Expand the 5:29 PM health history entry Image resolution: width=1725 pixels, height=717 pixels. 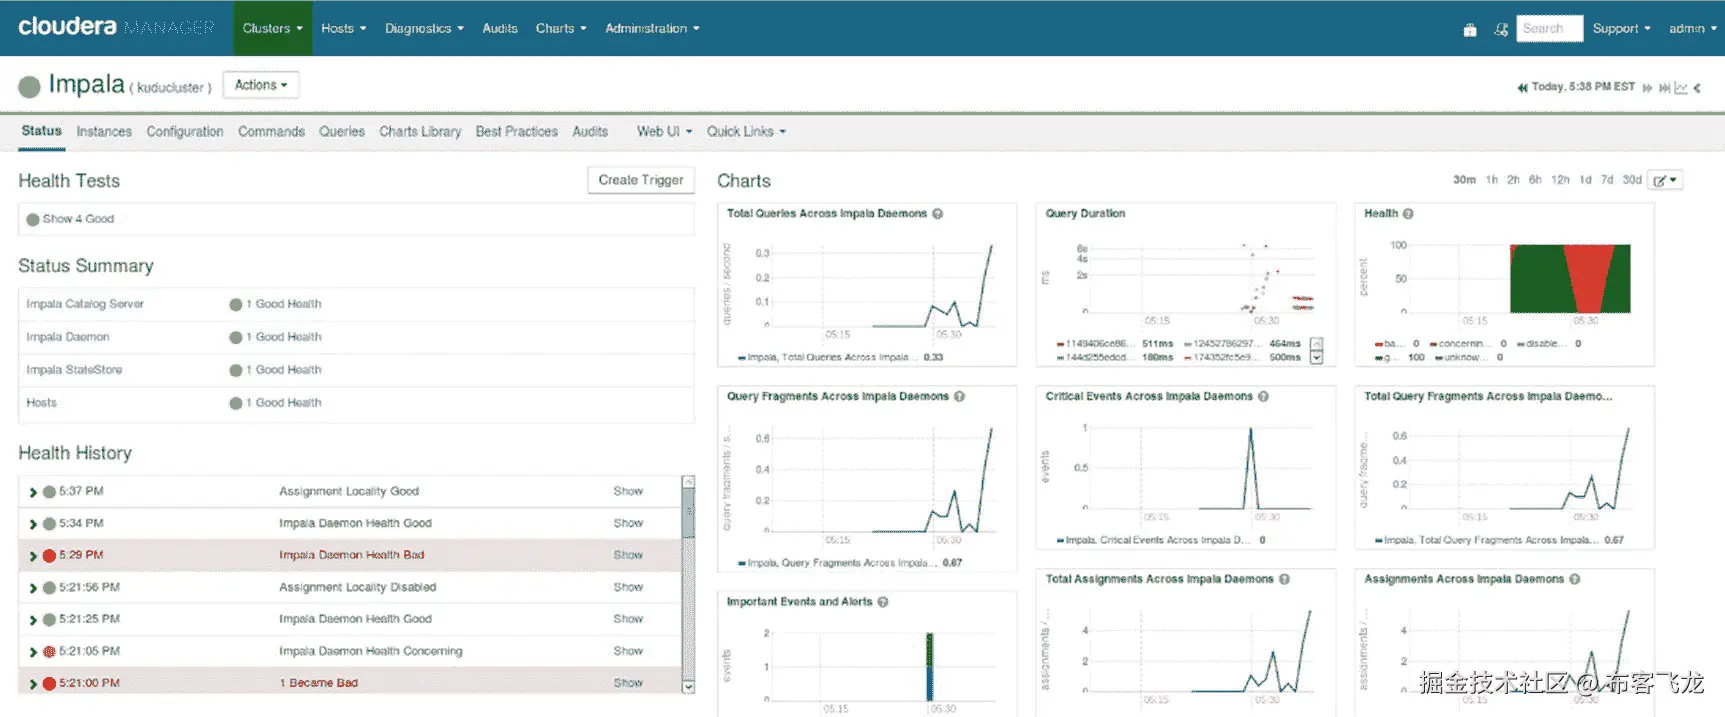point(33,556)
